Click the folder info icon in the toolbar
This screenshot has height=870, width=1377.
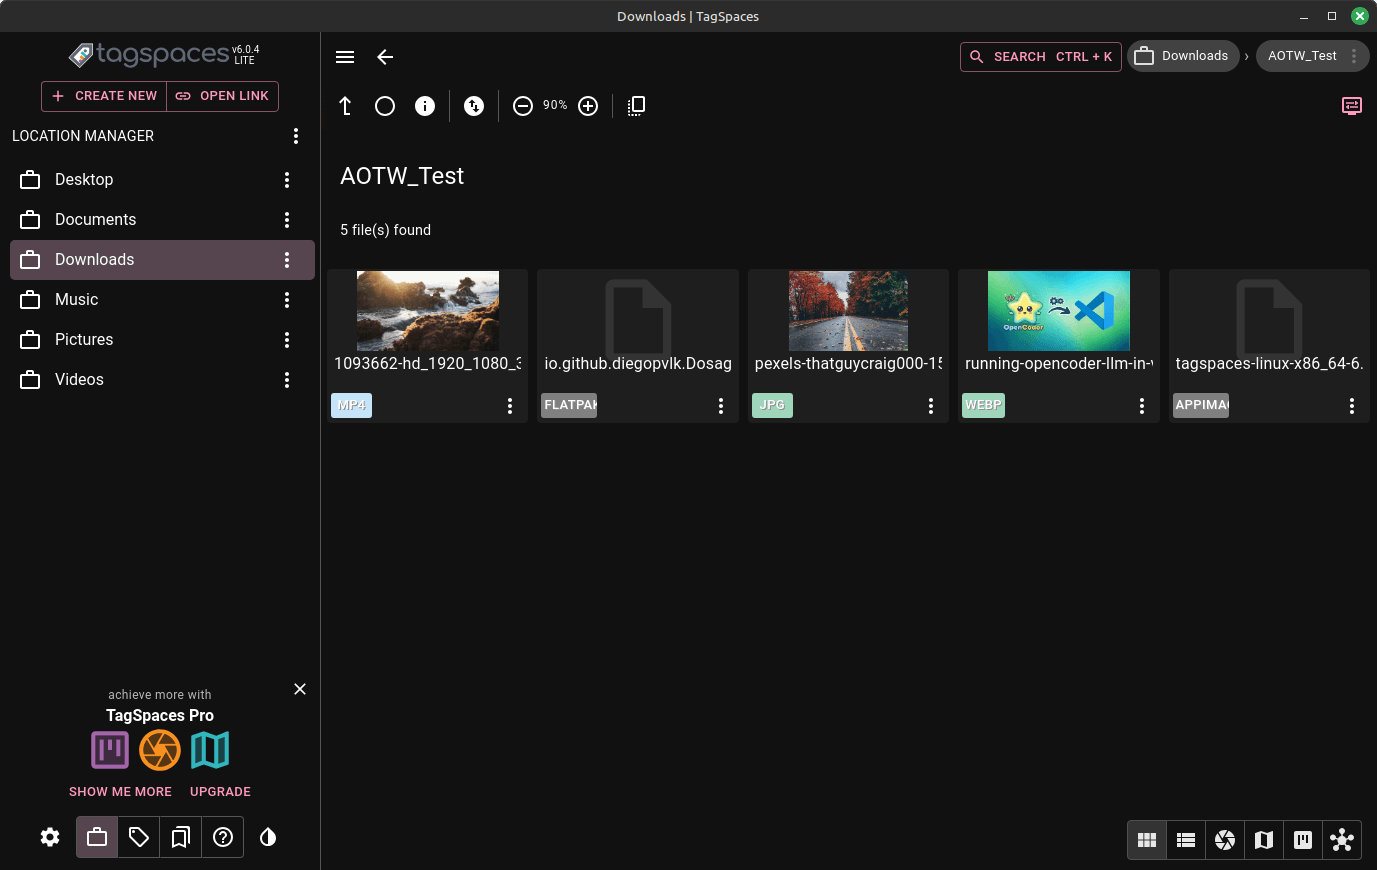click(x=425, y=105)
